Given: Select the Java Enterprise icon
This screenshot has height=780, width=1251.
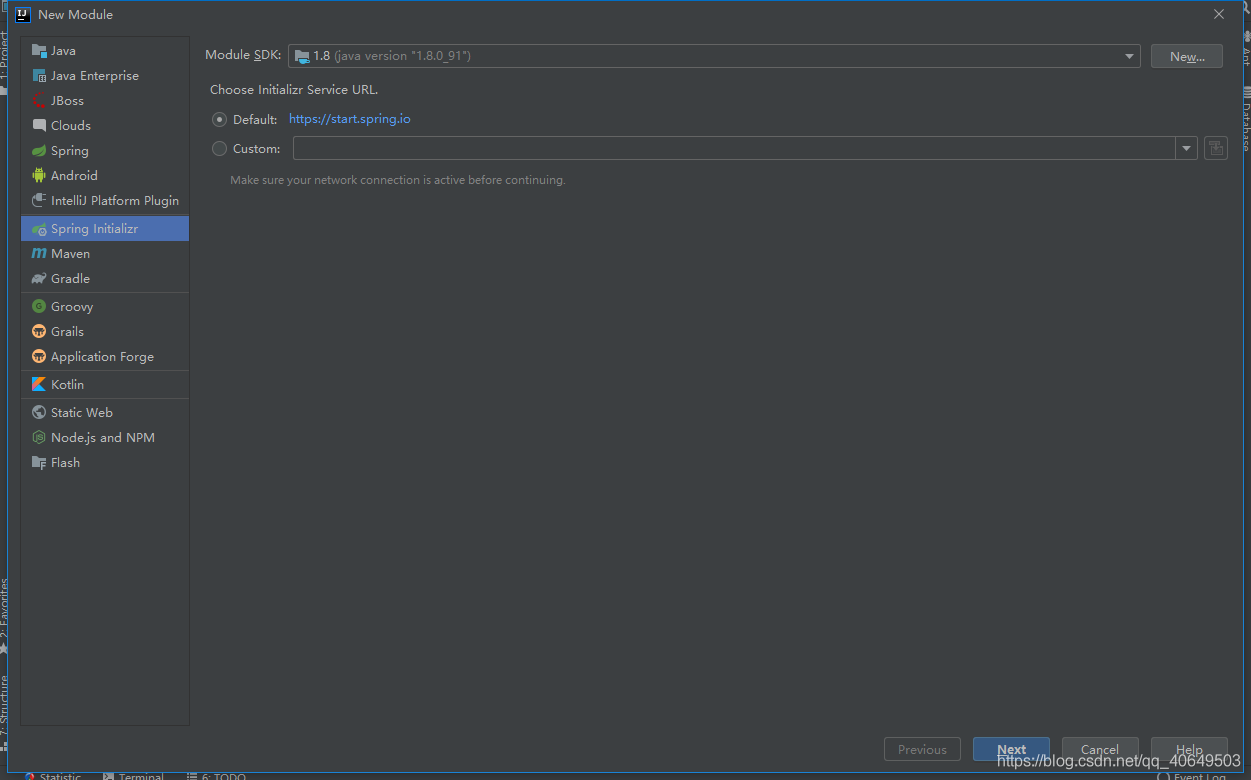Looking at the screenshot, I should pos(39,76).
